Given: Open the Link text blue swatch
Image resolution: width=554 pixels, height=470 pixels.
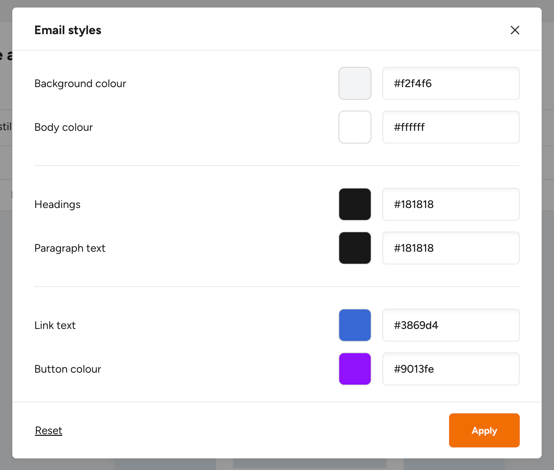Looking at the screenshot, I should pyautogui.click(x=355, y=325).
